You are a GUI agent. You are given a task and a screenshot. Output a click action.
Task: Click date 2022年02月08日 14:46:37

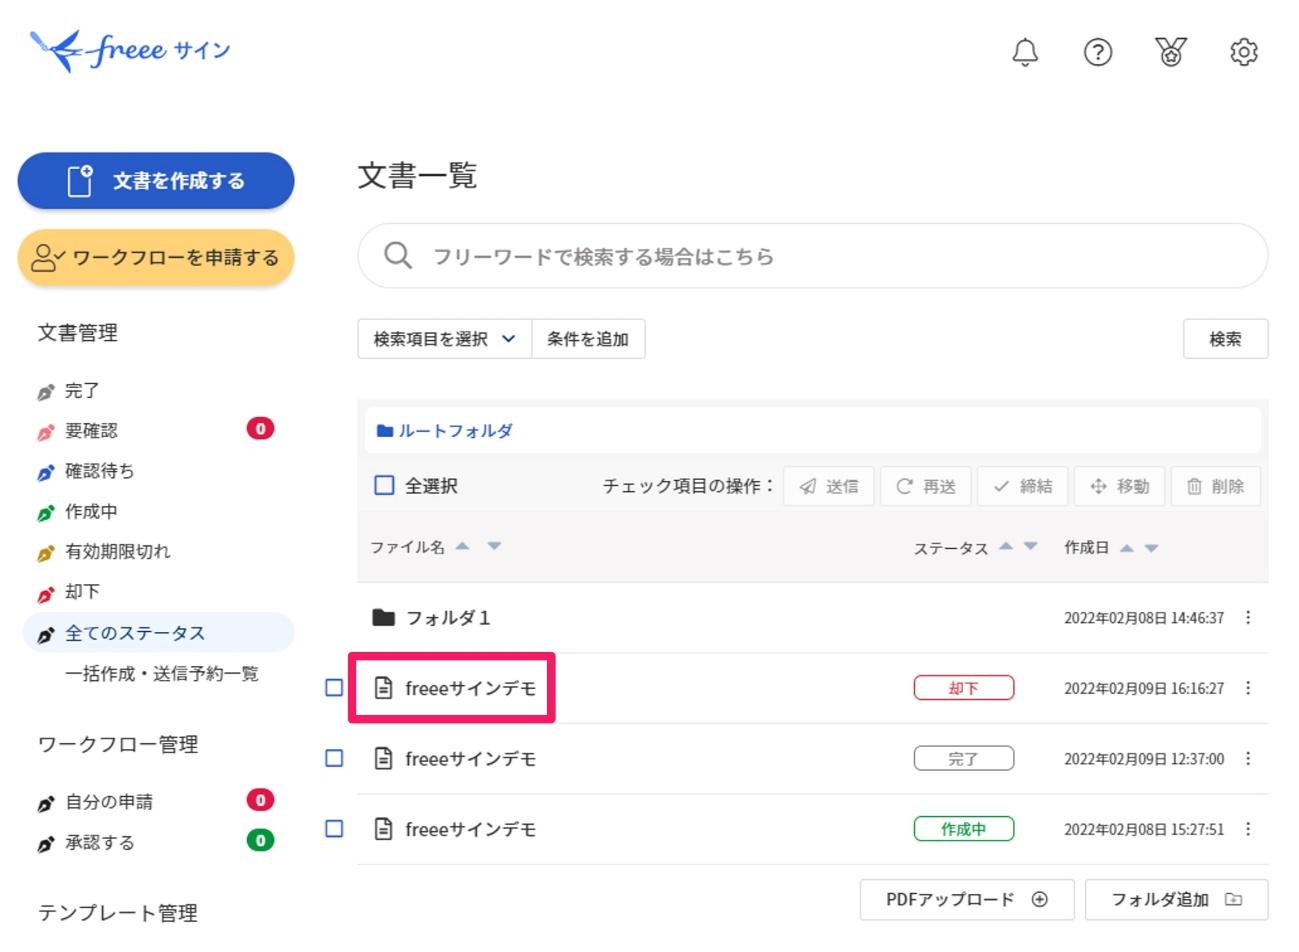click(1143, 618)
